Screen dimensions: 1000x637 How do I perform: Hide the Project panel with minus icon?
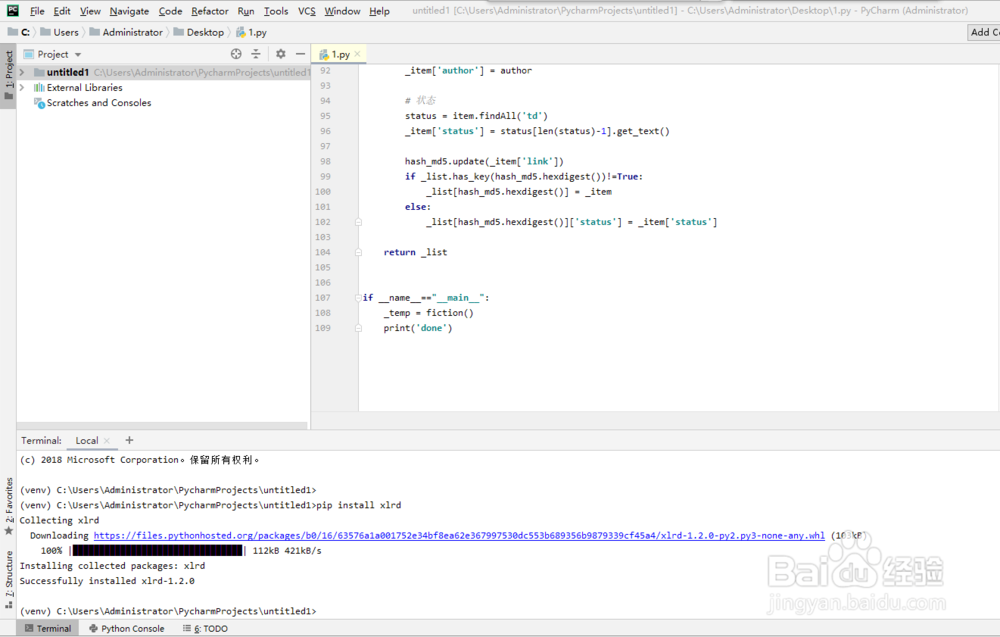pos(300,54)
